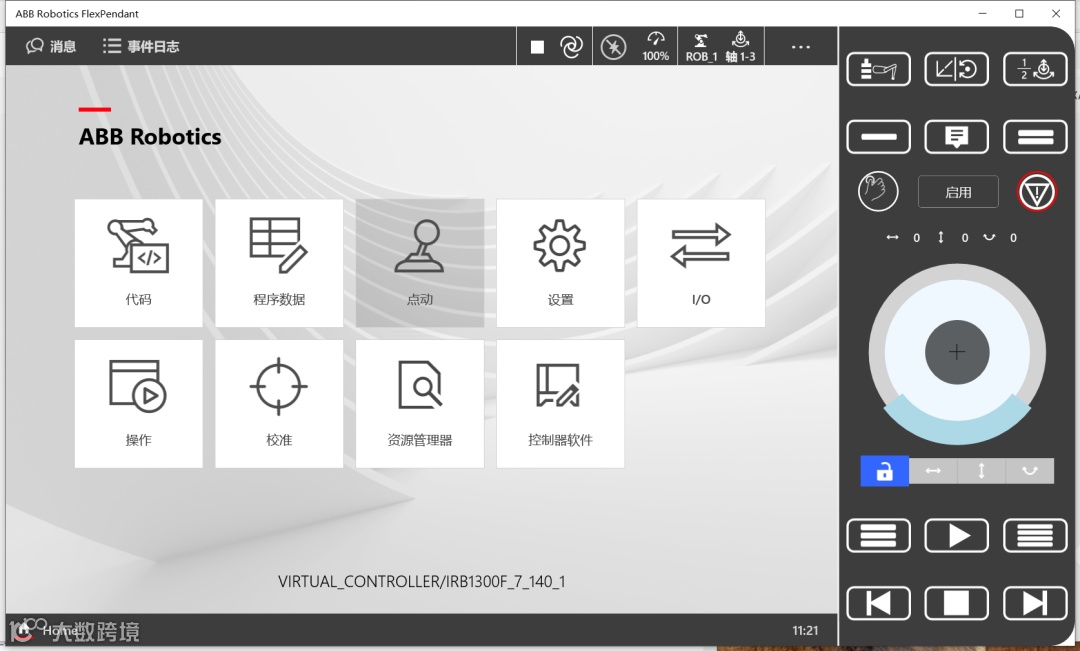Click the 100% speed indicator
This screenshot has height=651, width=1080.
(x=656, y=47)
